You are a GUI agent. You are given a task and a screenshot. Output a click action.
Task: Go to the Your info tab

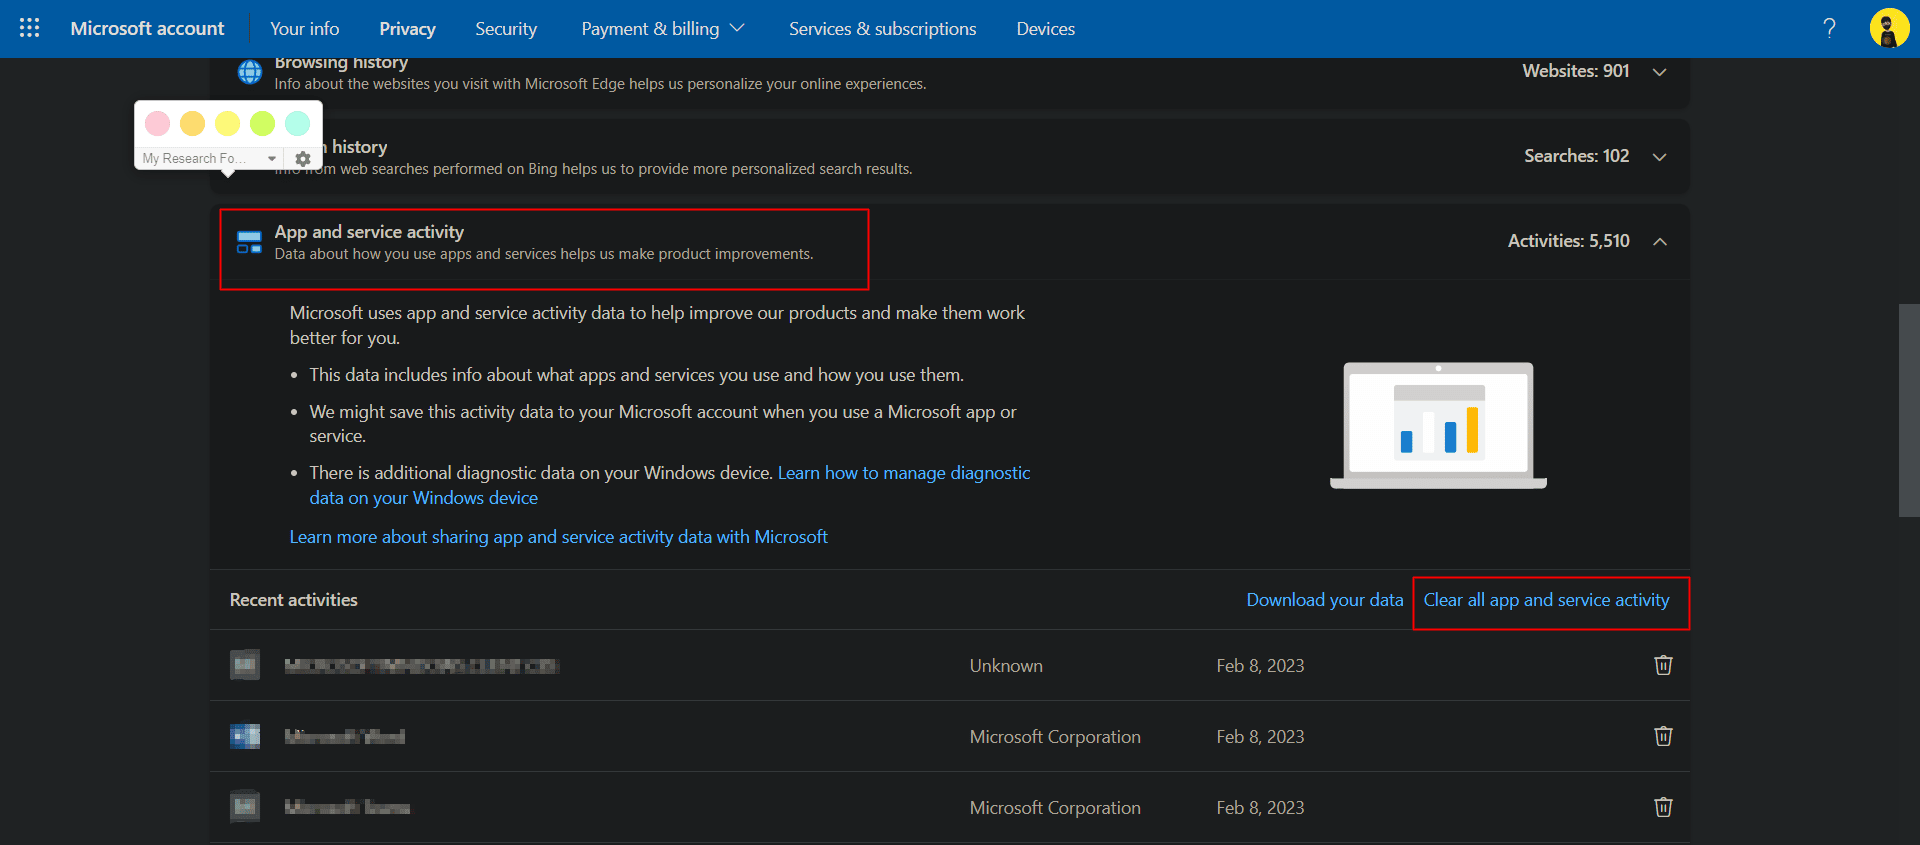tap(304, 29)
